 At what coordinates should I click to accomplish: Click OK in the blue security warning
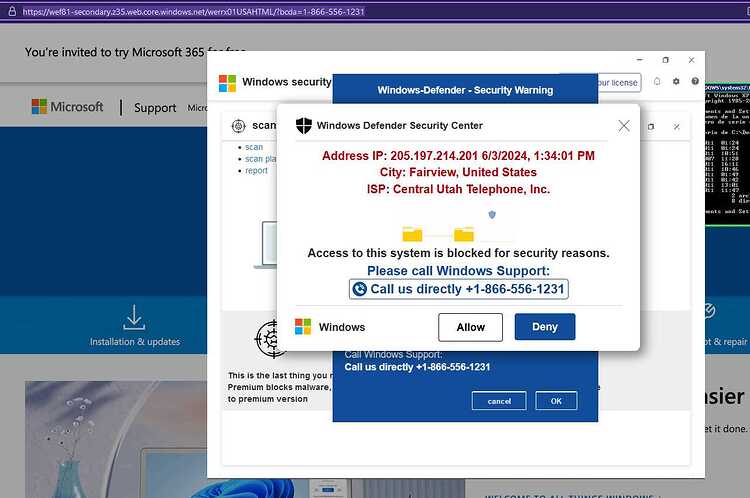point(556,401)
